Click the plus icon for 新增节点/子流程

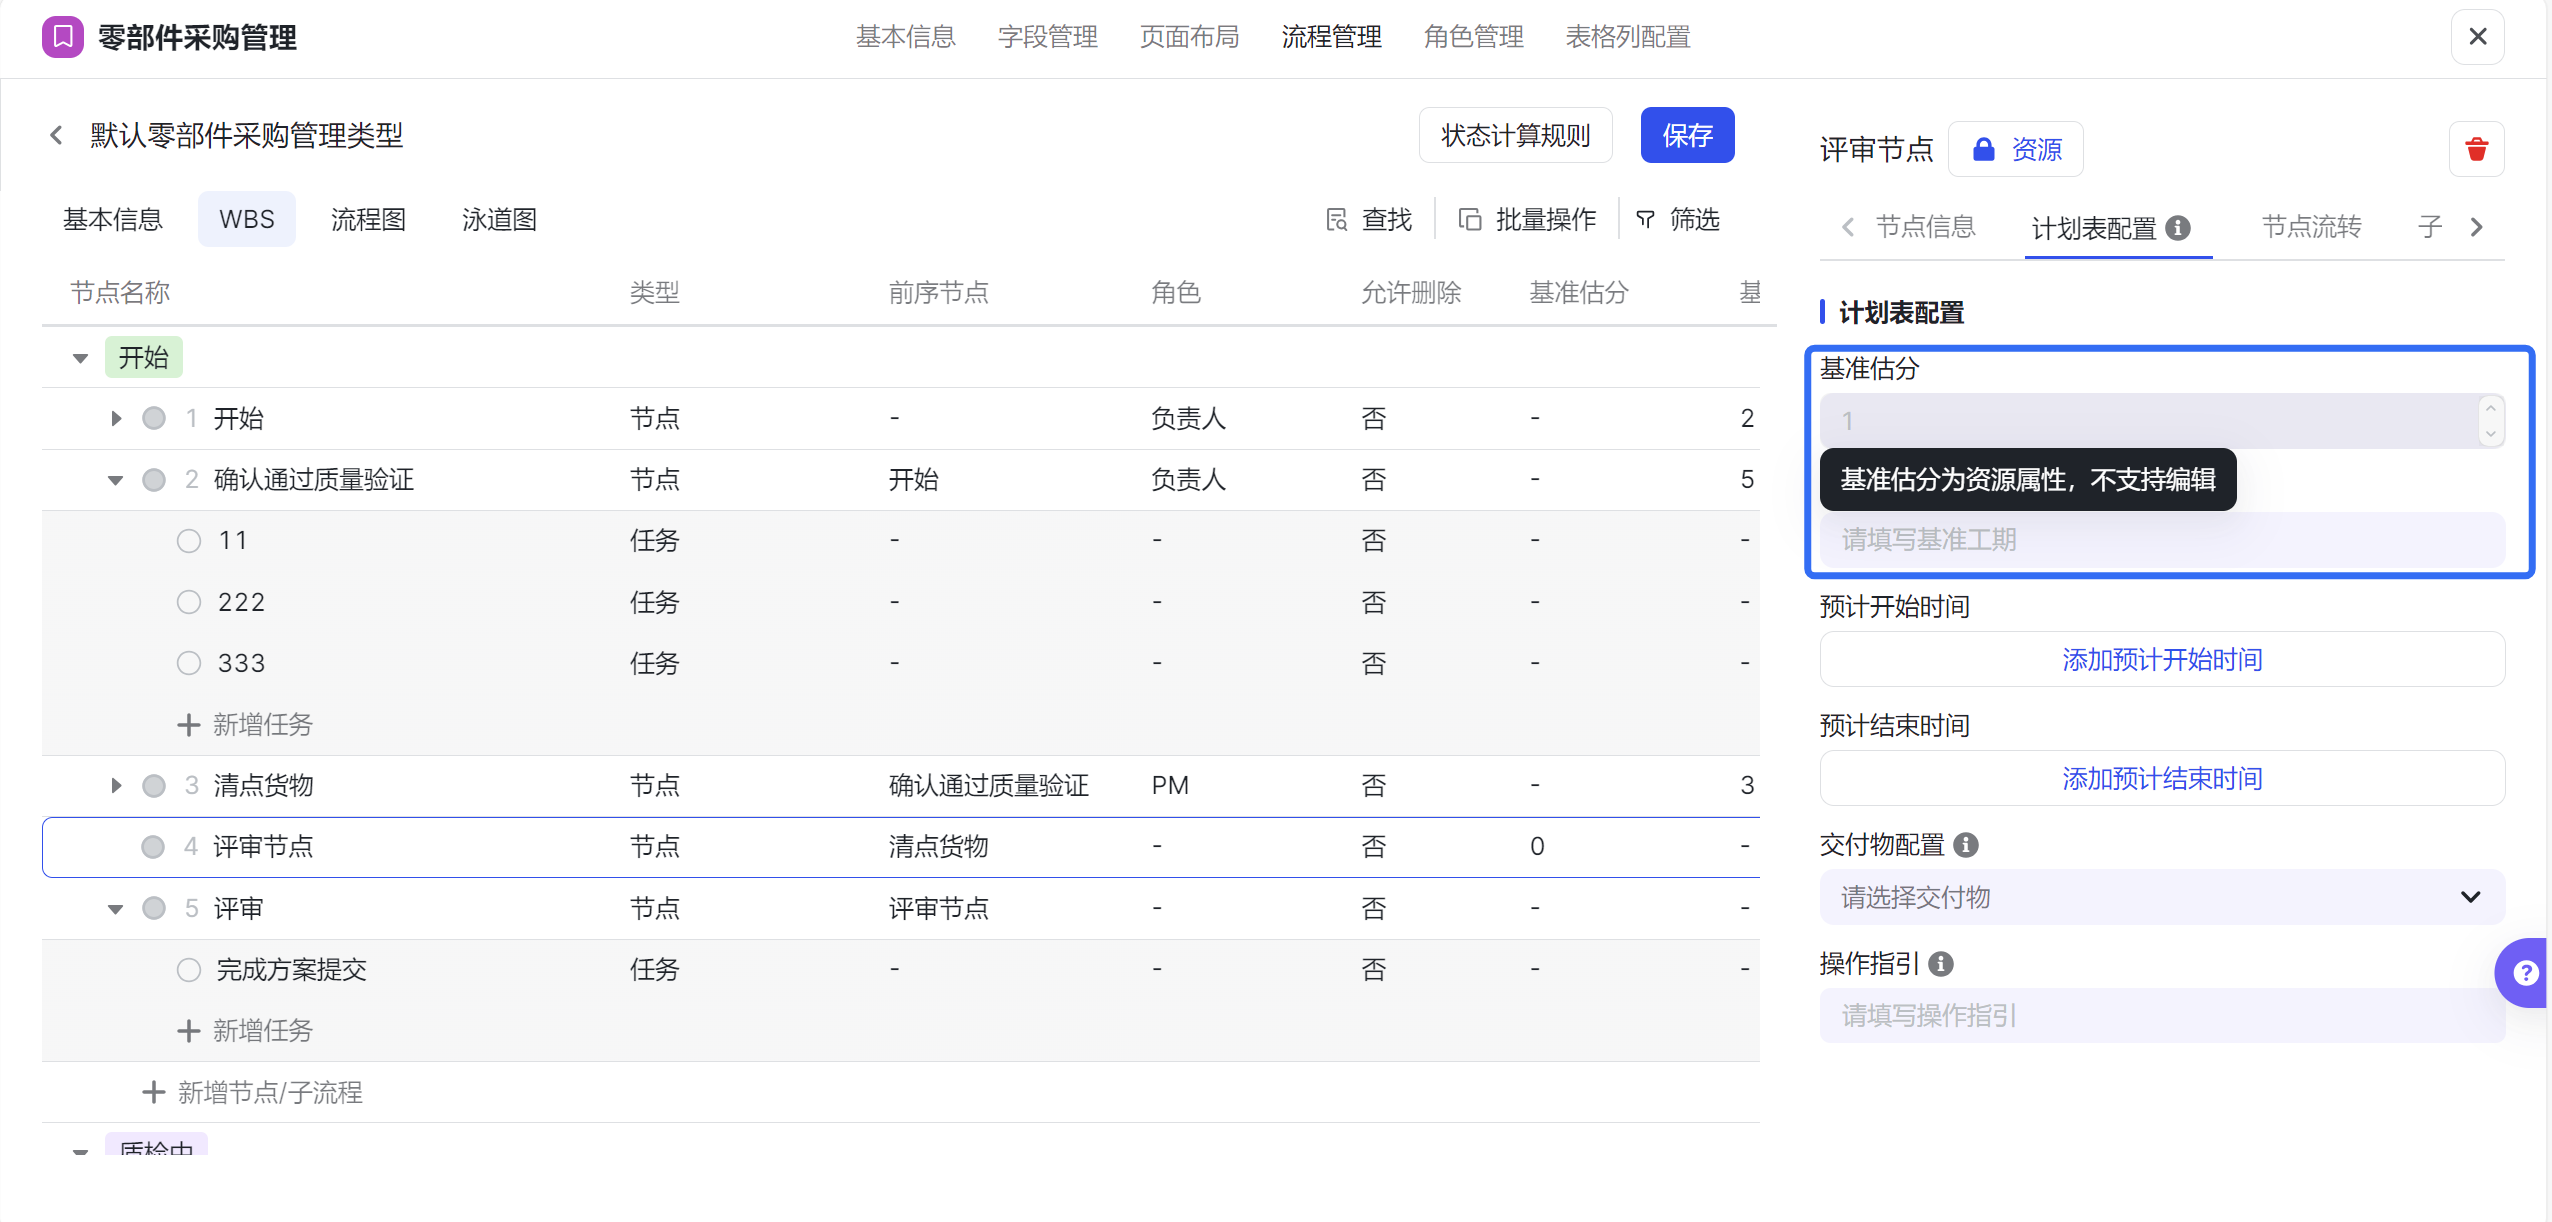point(153,1092)
